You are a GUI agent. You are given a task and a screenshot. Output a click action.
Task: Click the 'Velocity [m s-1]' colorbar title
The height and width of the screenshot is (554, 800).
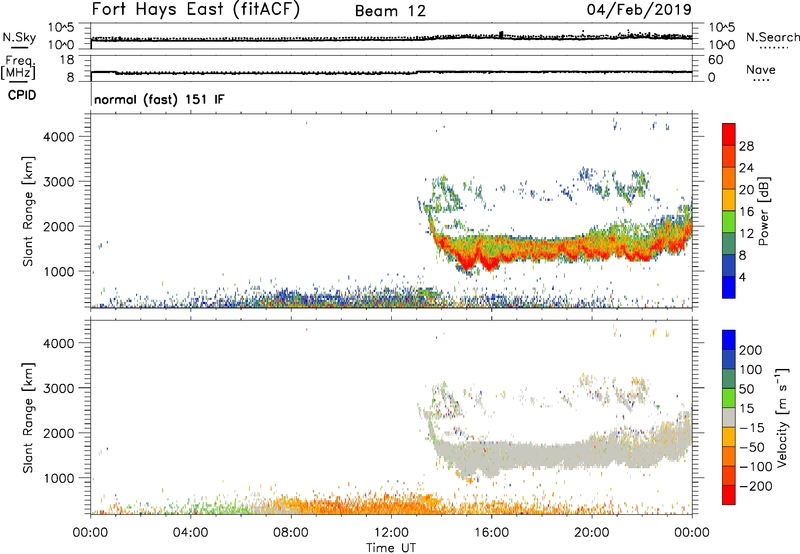(x=783, y=417)
